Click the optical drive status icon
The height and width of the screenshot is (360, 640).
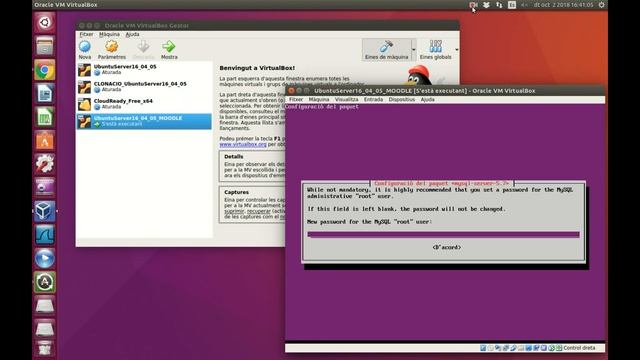pyautogui.click(x=491, y=348)
